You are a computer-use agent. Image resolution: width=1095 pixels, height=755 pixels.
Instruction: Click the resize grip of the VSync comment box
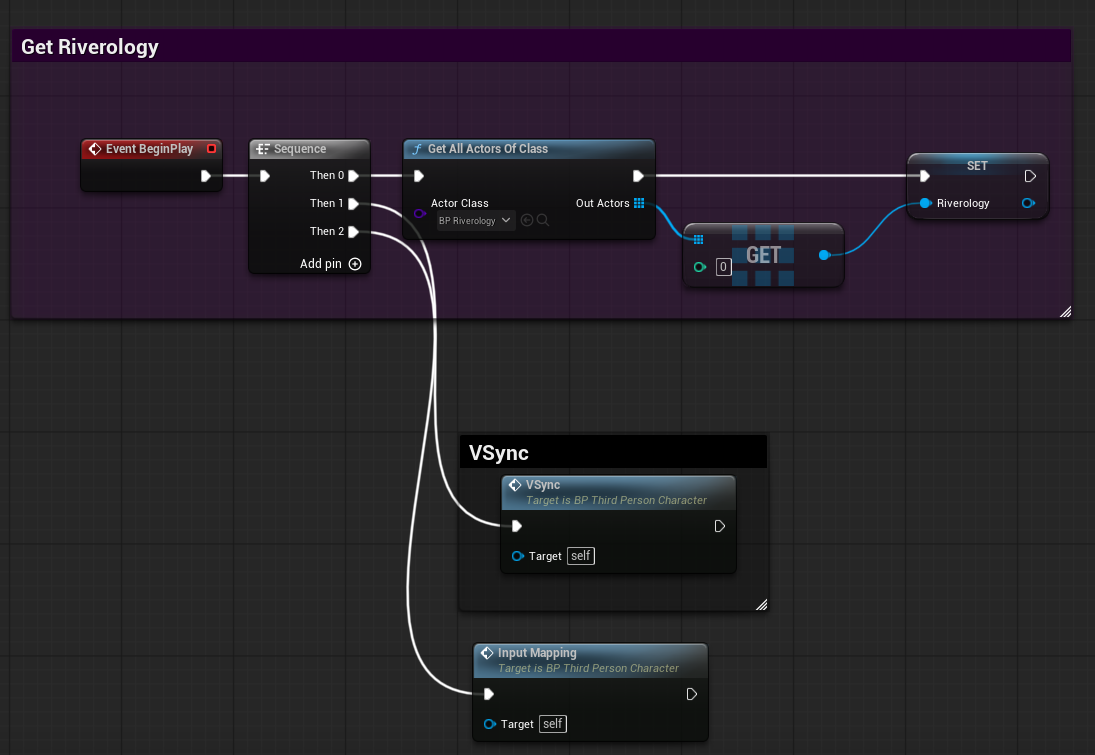pyautogui.click(x=761, y=604)
